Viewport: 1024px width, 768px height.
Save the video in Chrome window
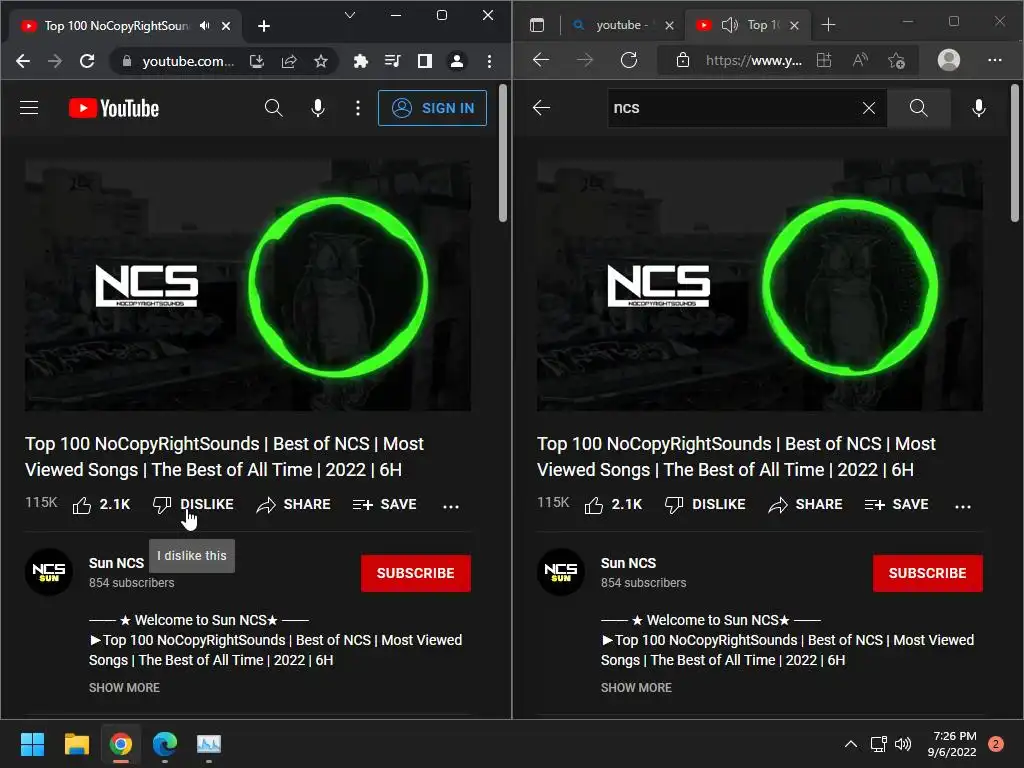click(x=385, y=504)
